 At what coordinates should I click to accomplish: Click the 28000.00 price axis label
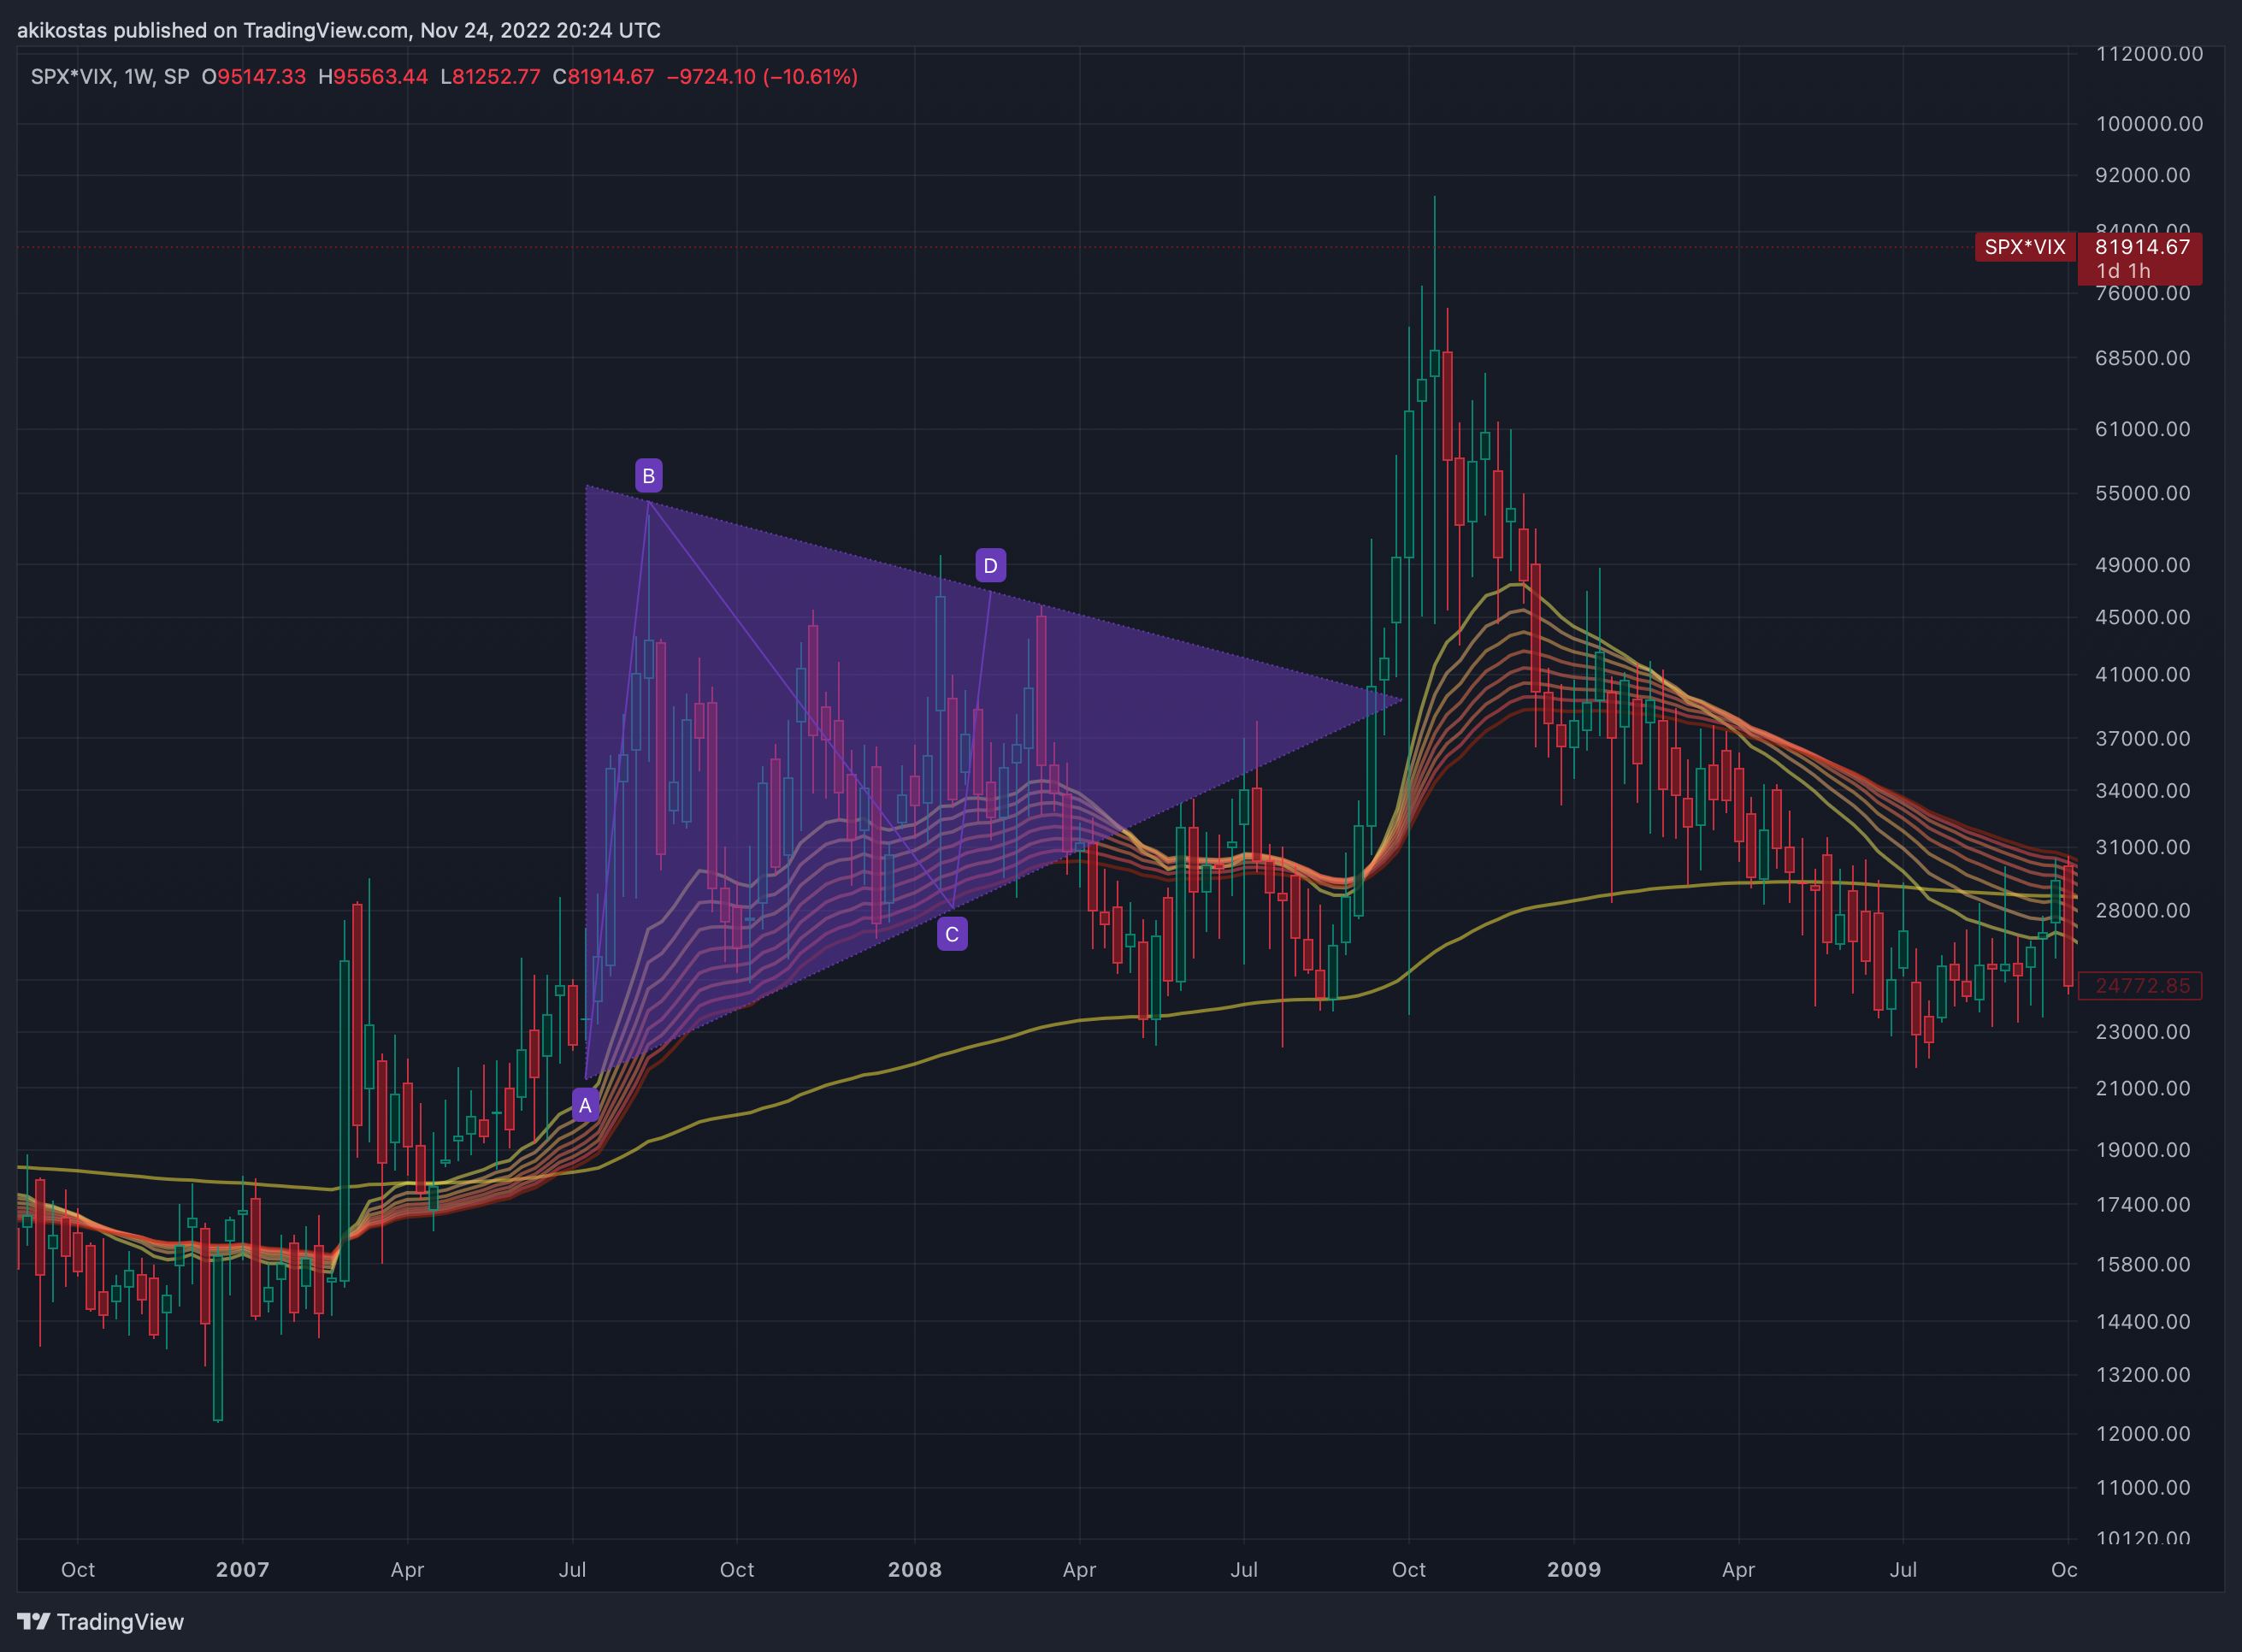click(2142, 910)
